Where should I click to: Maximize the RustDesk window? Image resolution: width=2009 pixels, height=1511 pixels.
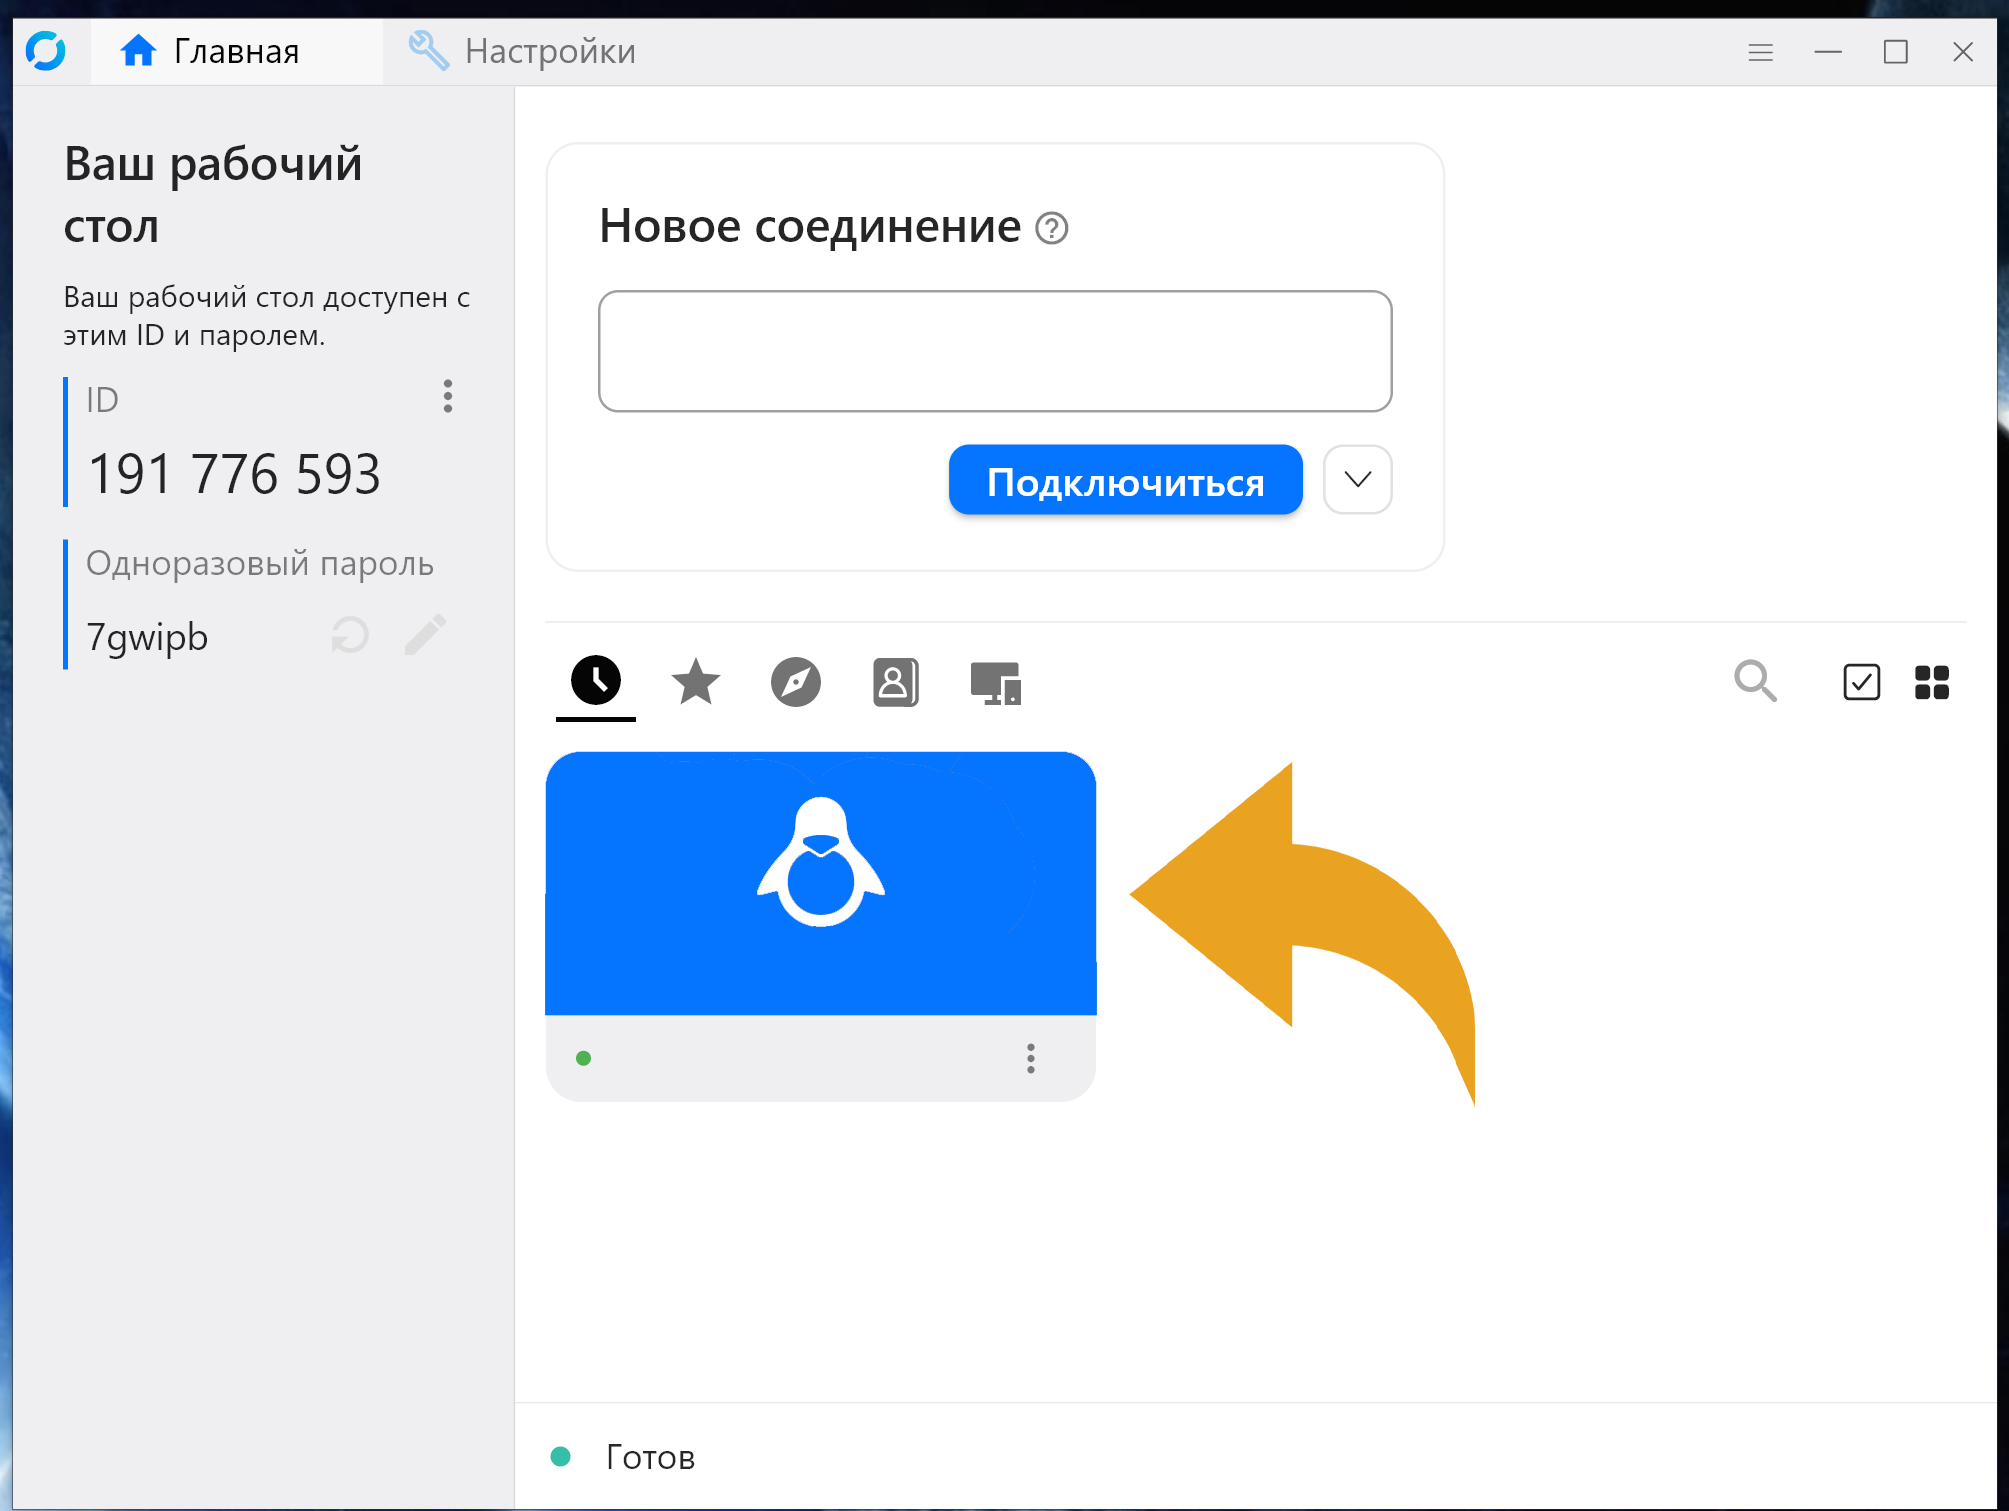tap(1895, 52)
